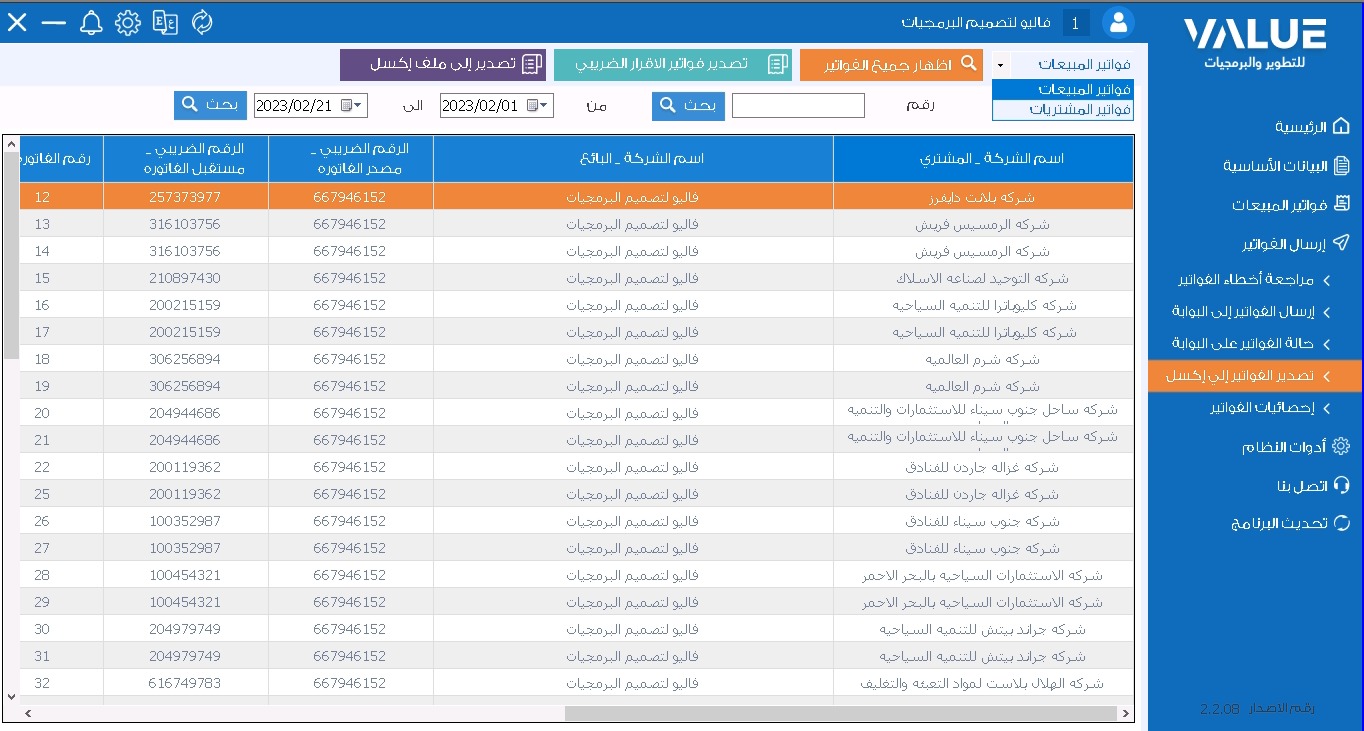The width and height of the screenshot is (1364, 731).
Task: Open the invoice type dropdown arrow
Action: point(1001,65)
